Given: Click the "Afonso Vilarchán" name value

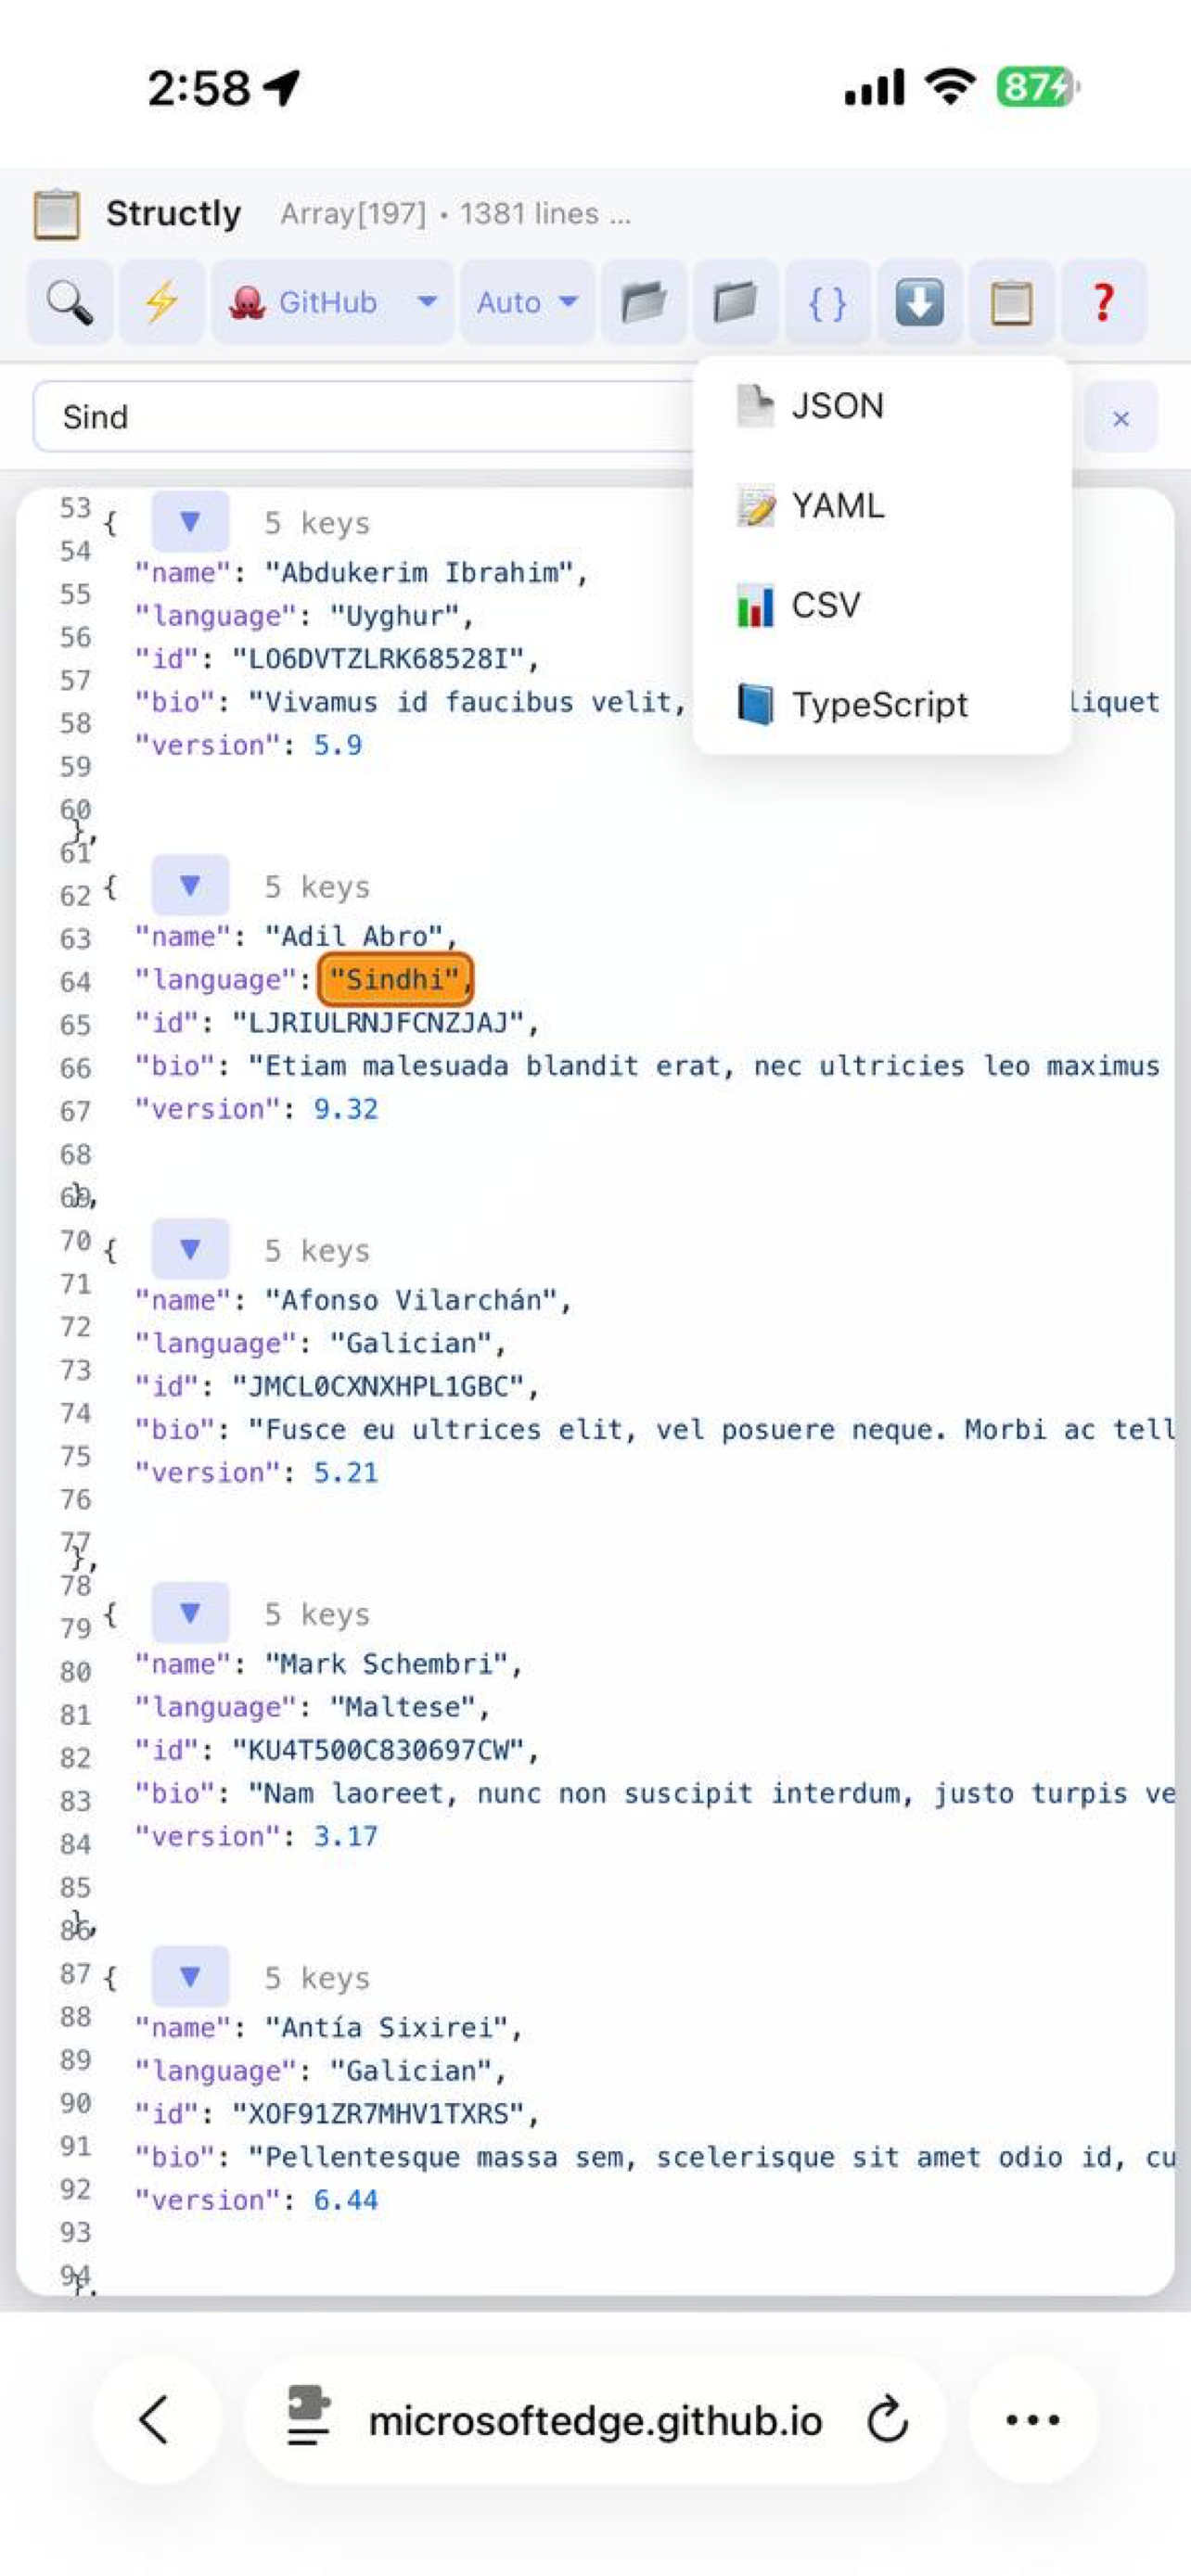Looking at the screenshot, I should pos(410,1300).
